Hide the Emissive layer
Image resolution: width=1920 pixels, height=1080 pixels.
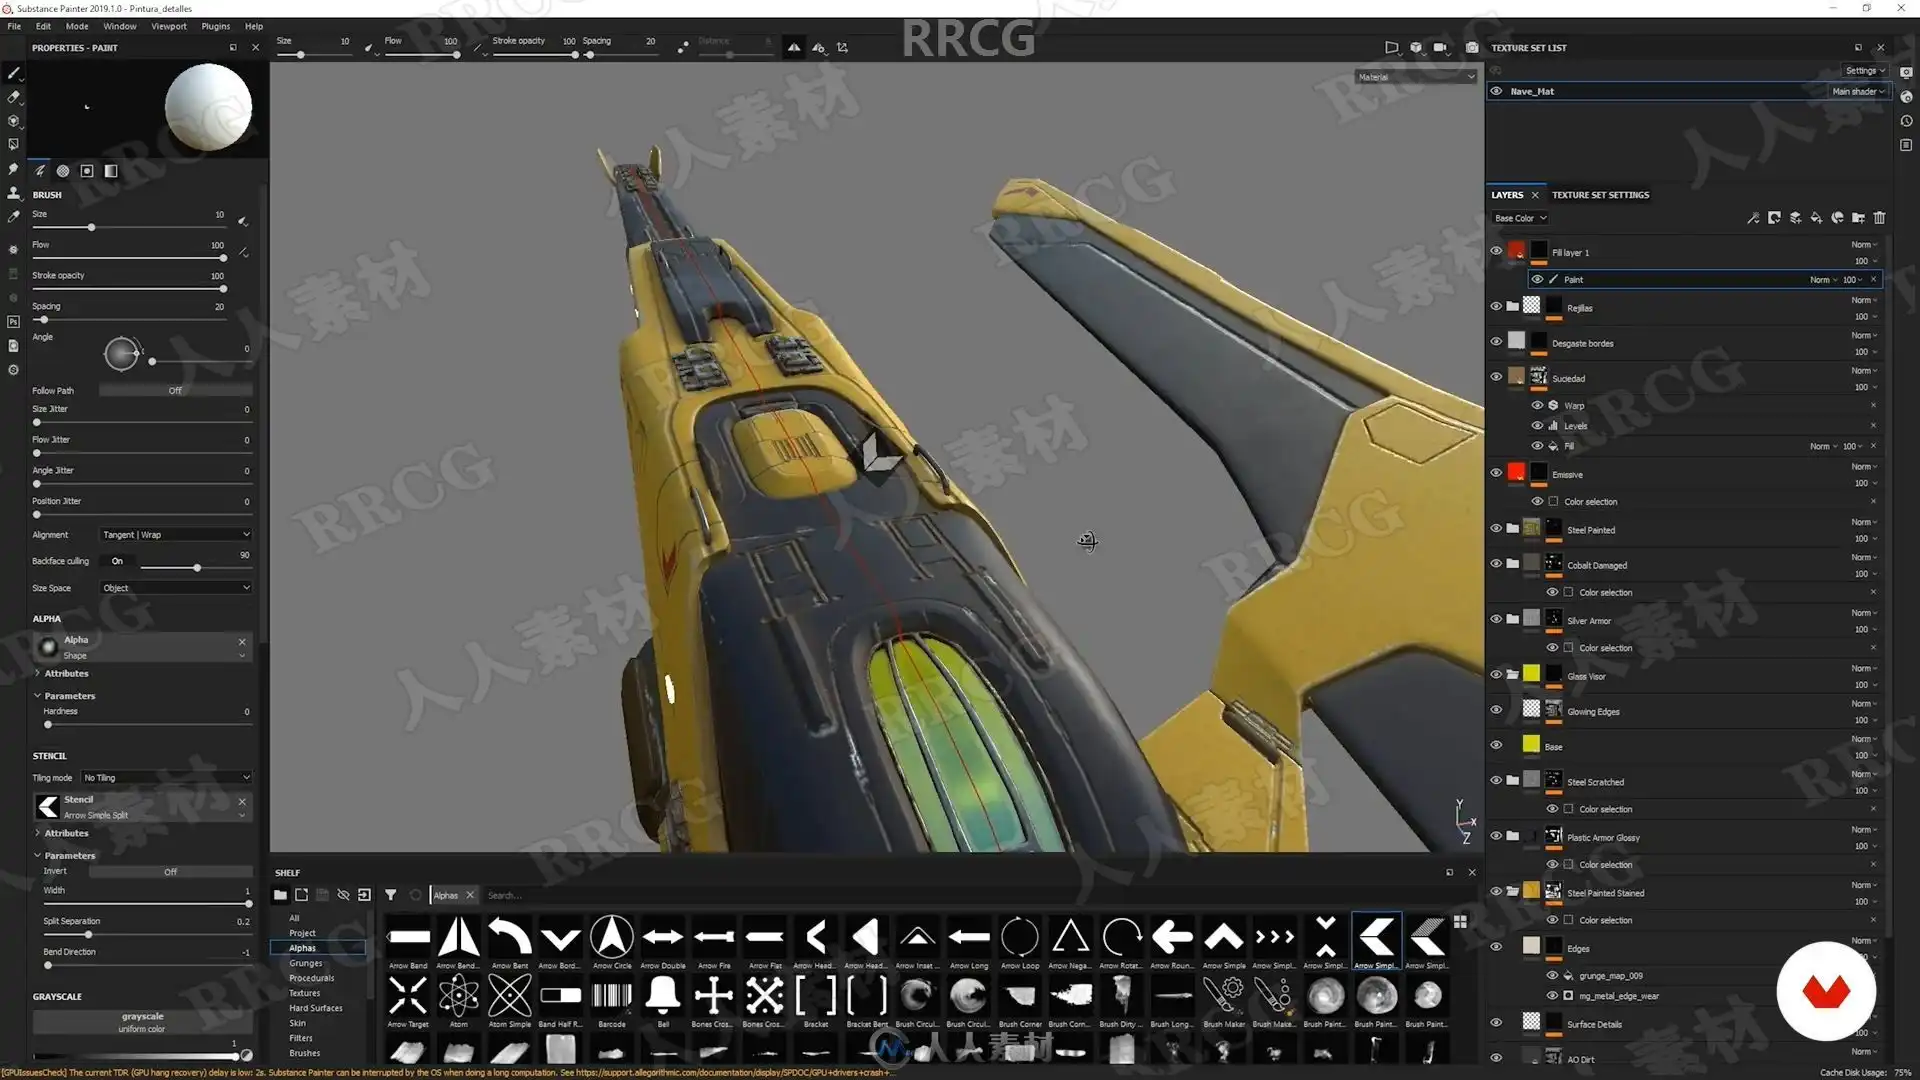tap(1496, 473)
